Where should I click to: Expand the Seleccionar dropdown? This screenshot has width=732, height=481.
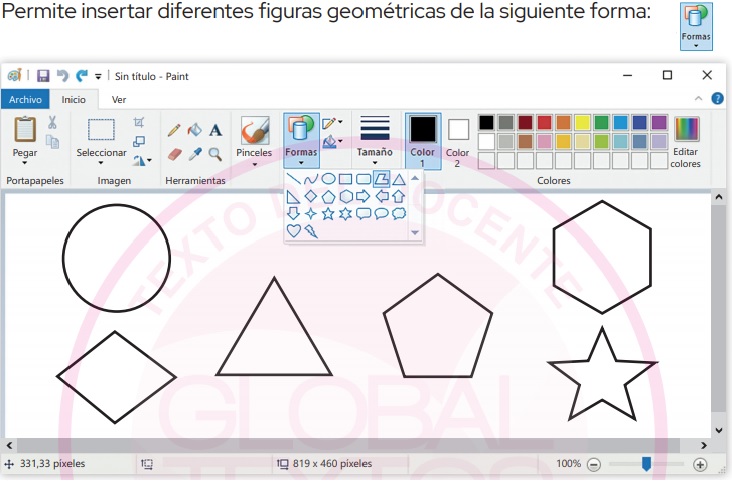(101, 163)
